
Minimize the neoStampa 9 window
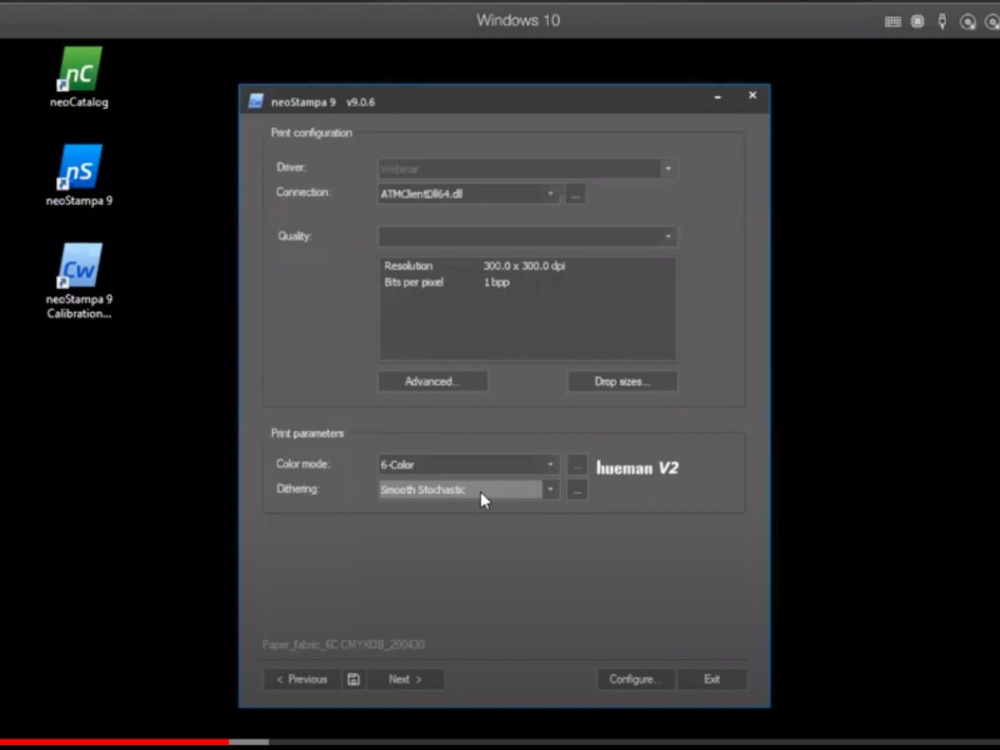coord(717,96)
